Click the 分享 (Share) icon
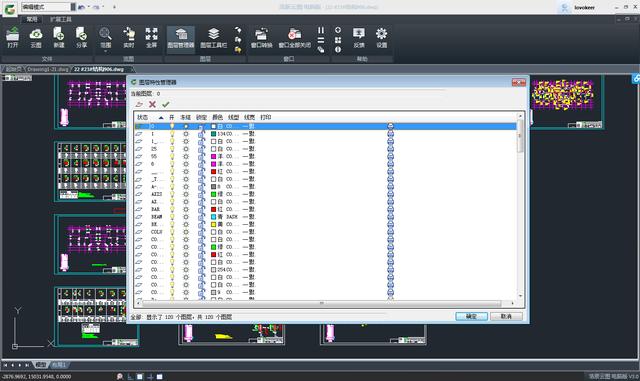The width and height of the screenshot is (640, 381). coord(82,37)
